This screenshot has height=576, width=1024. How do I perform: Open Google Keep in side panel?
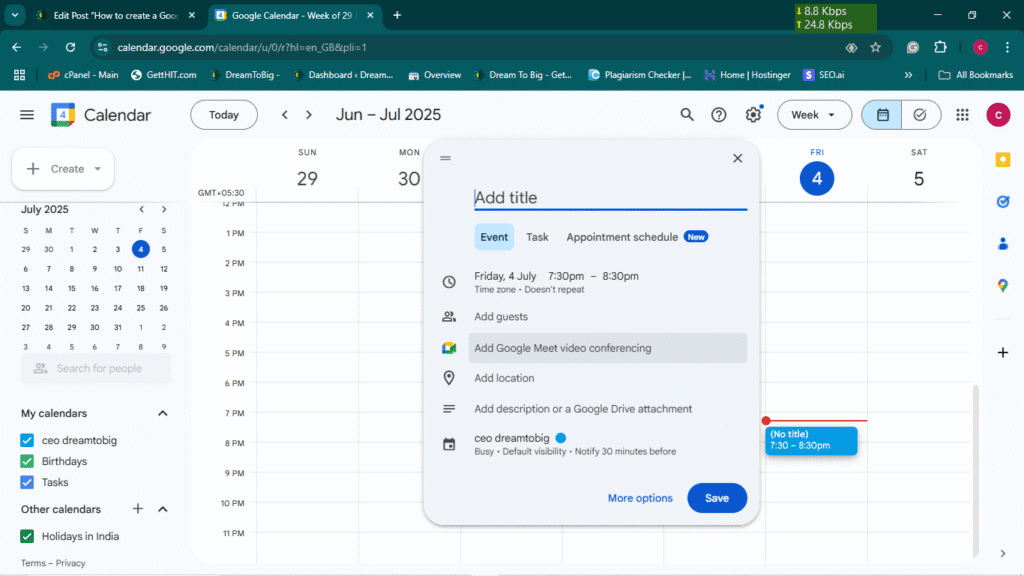1002,160
